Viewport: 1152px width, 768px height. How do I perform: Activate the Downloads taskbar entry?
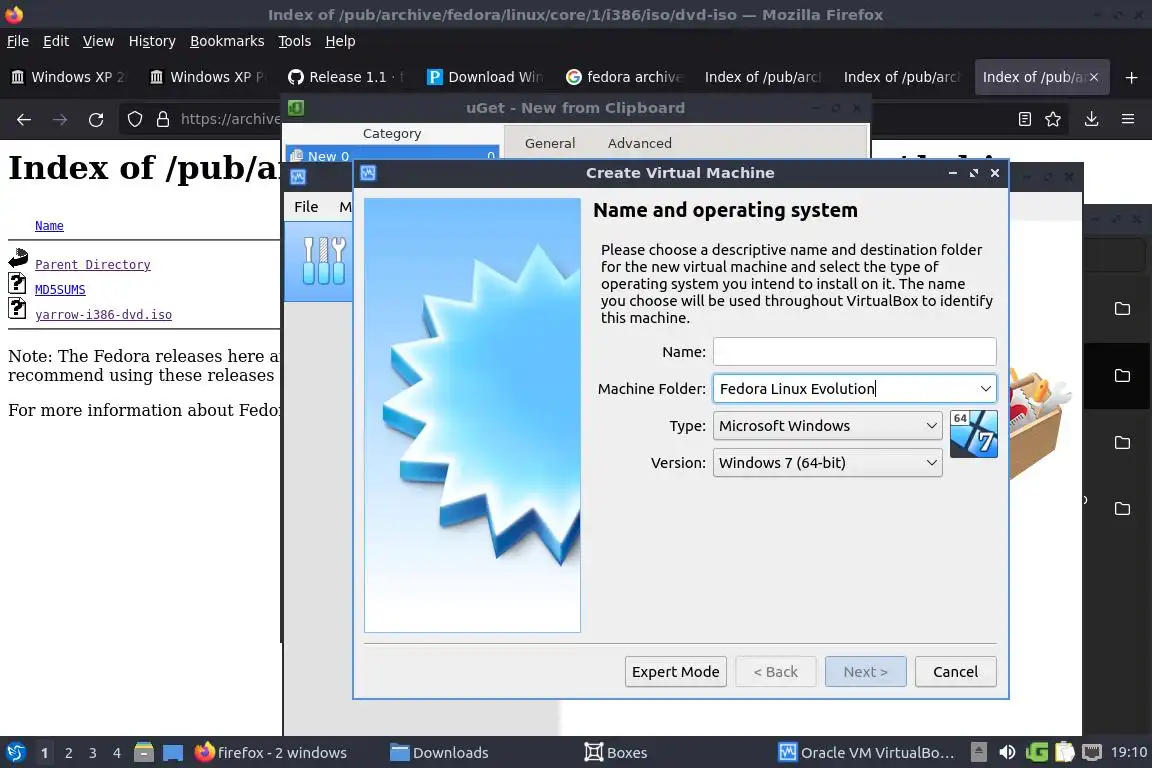tap(439, 753)
